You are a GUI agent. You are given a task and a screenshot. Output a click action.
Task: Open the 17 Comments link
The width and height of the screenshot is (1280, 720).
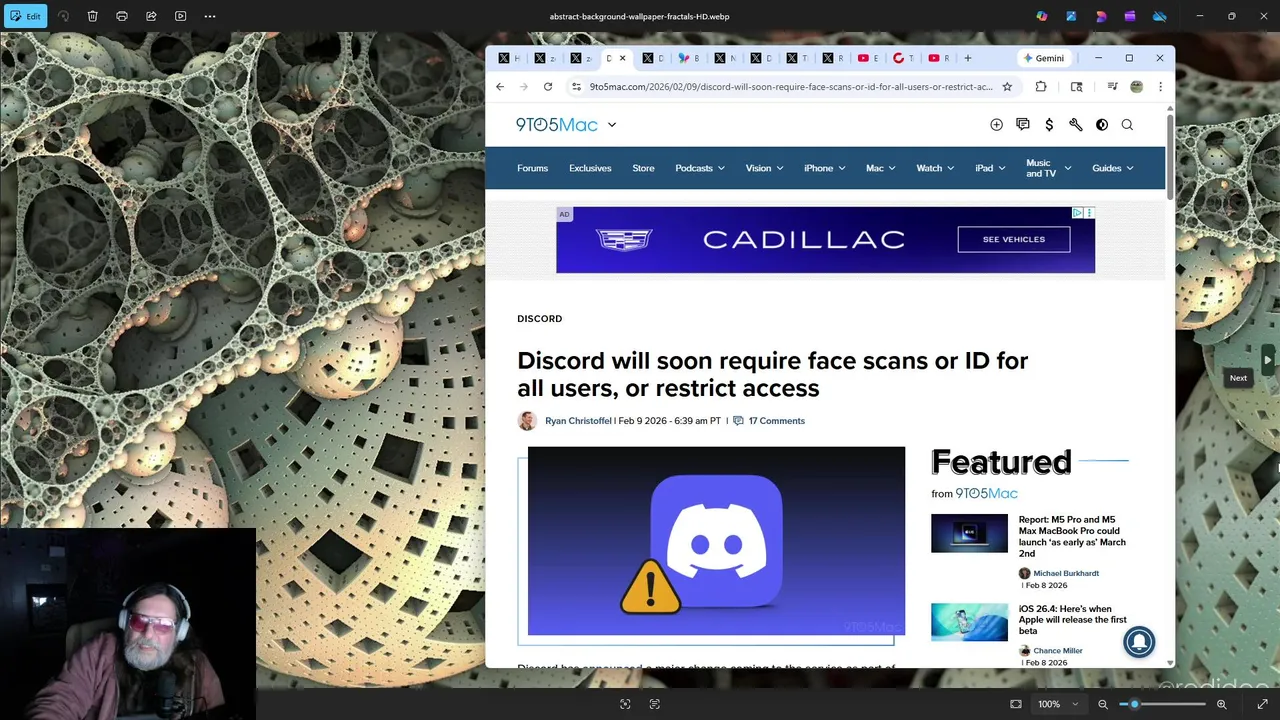click(x=776, y=421)
